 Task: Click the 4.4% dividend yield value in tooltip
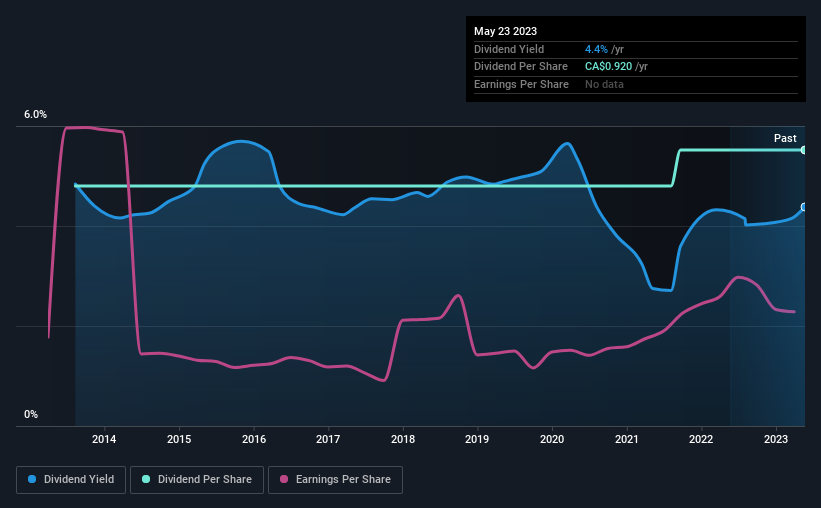point(596,49)
